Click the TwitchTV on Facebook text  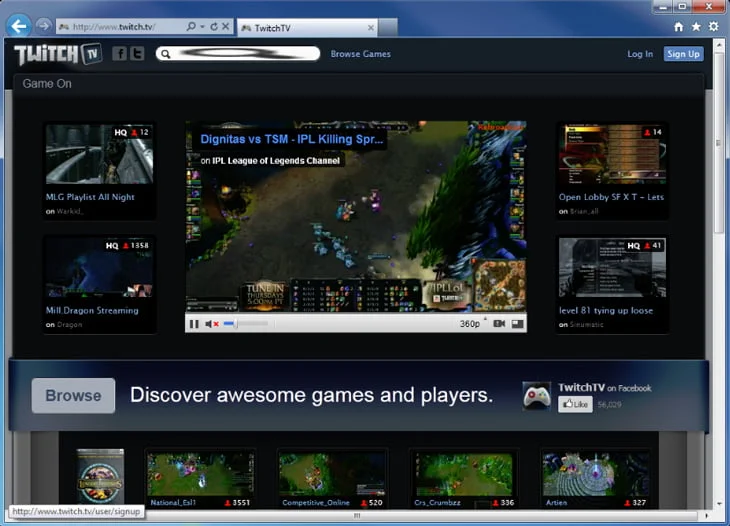(605, 388)
